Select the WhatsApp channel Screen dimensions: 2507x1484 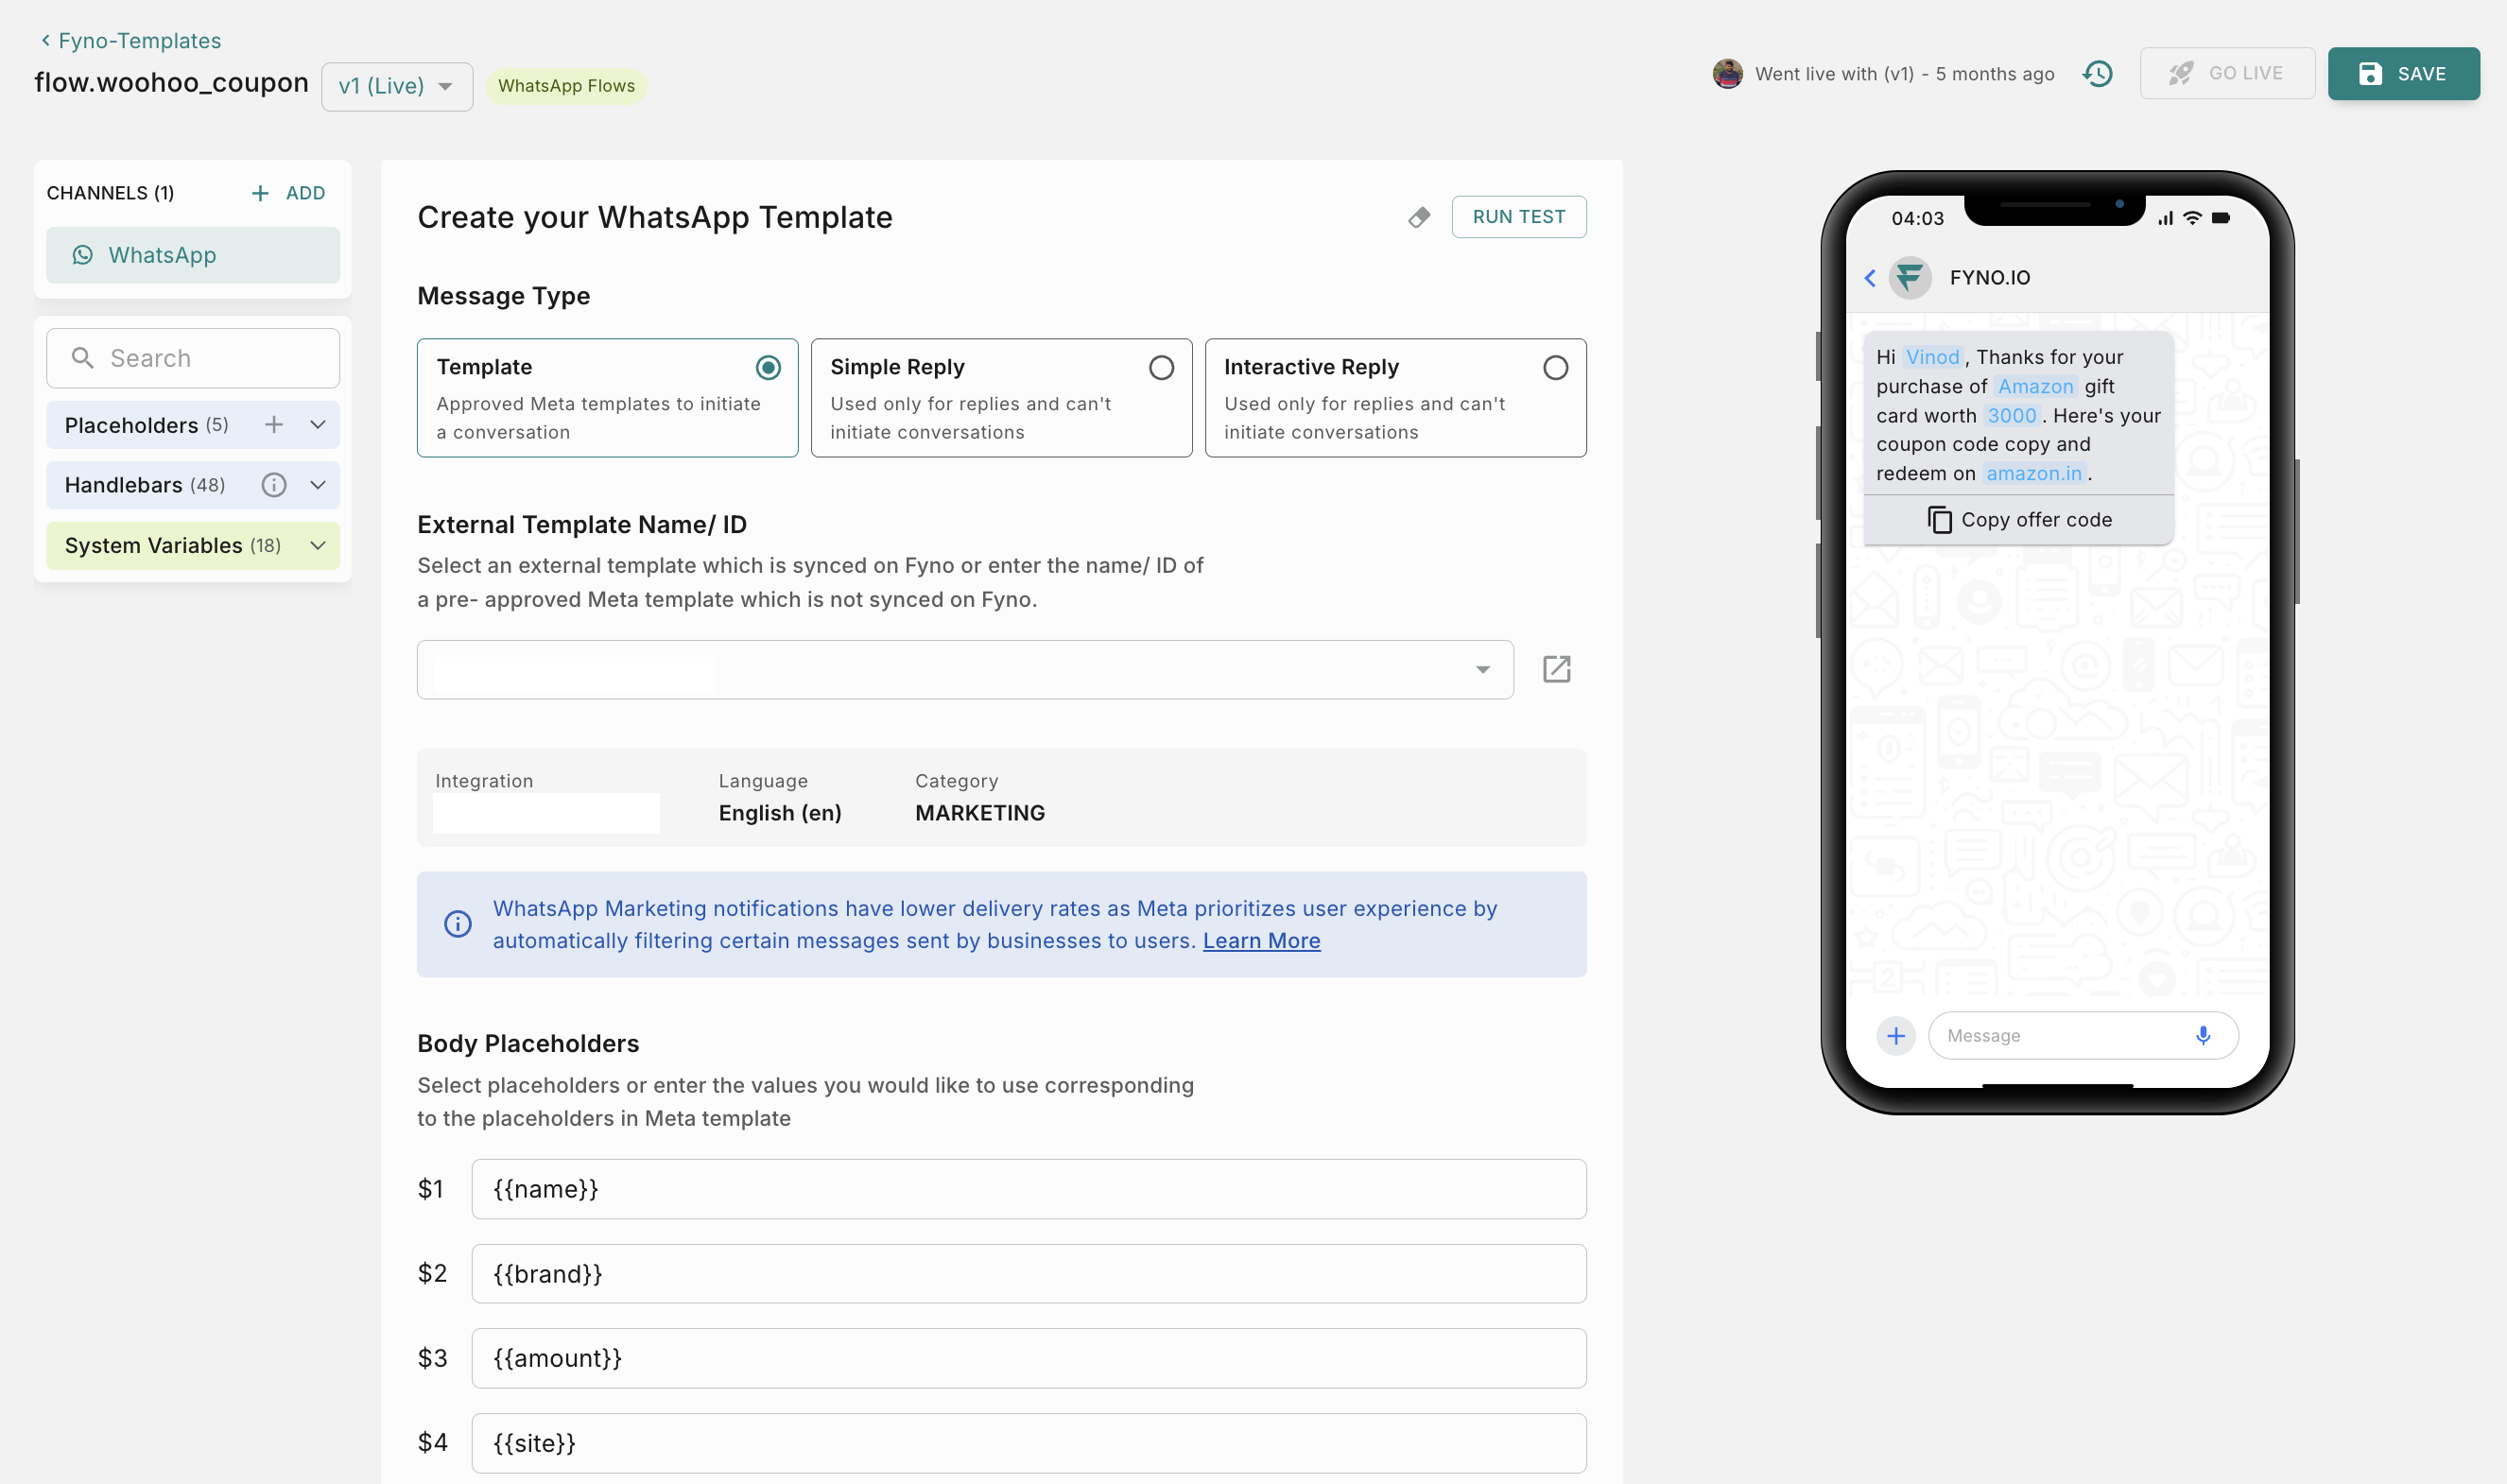(x=192, y=255)
